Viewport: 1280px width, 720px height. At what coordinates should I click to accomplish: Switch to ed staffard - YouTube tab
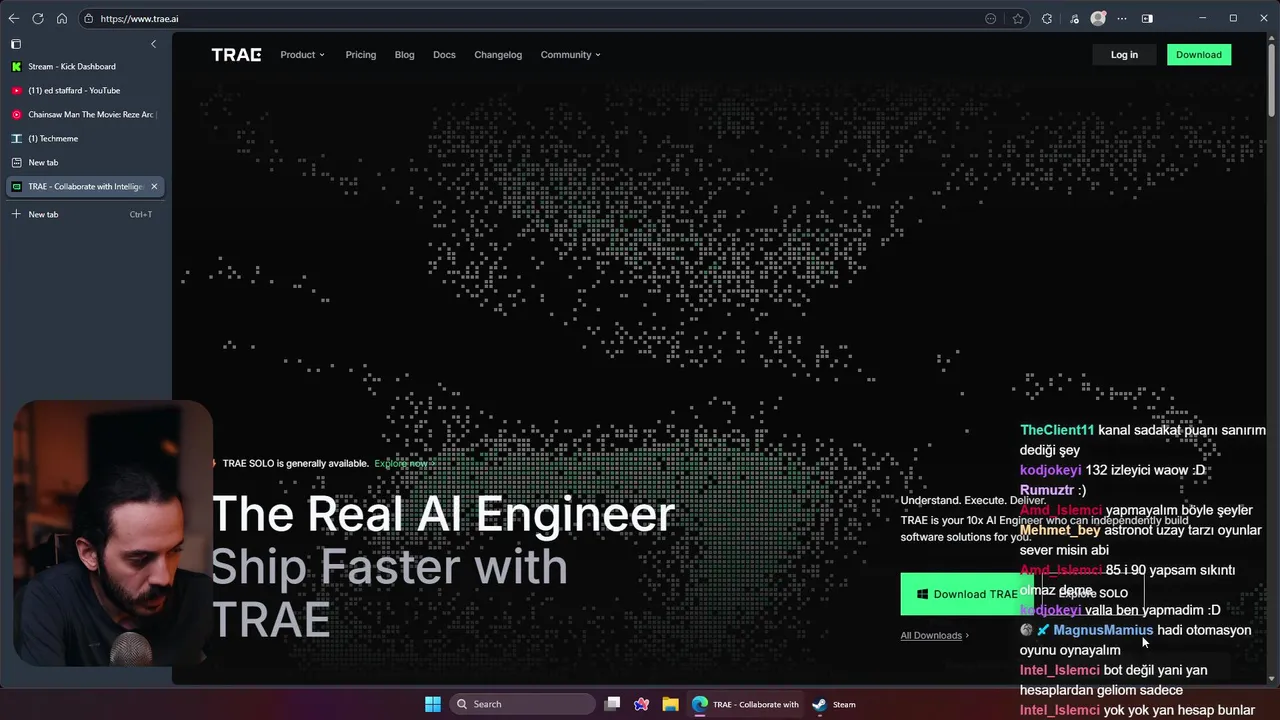click(x=85, y=90)
